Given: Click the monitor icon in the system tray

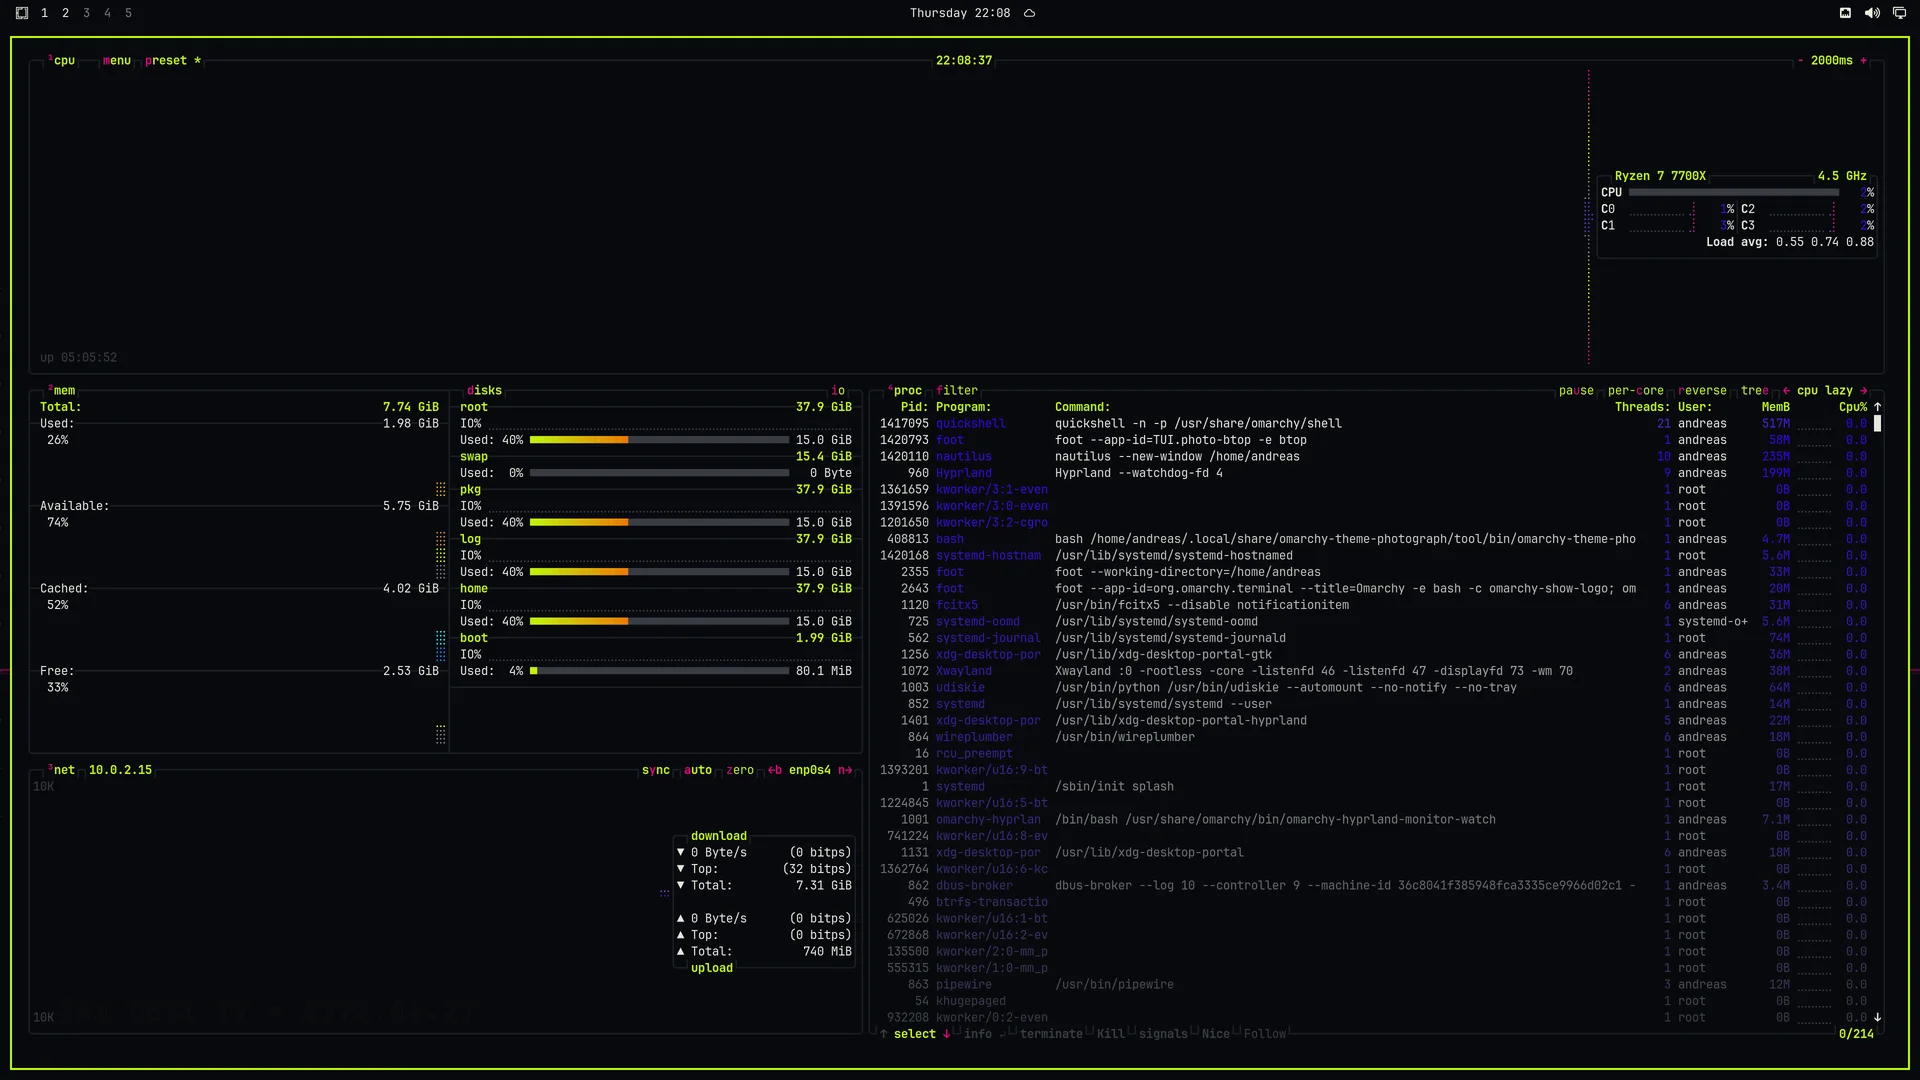Looking at the screenshot, I should coord(1899,13).
